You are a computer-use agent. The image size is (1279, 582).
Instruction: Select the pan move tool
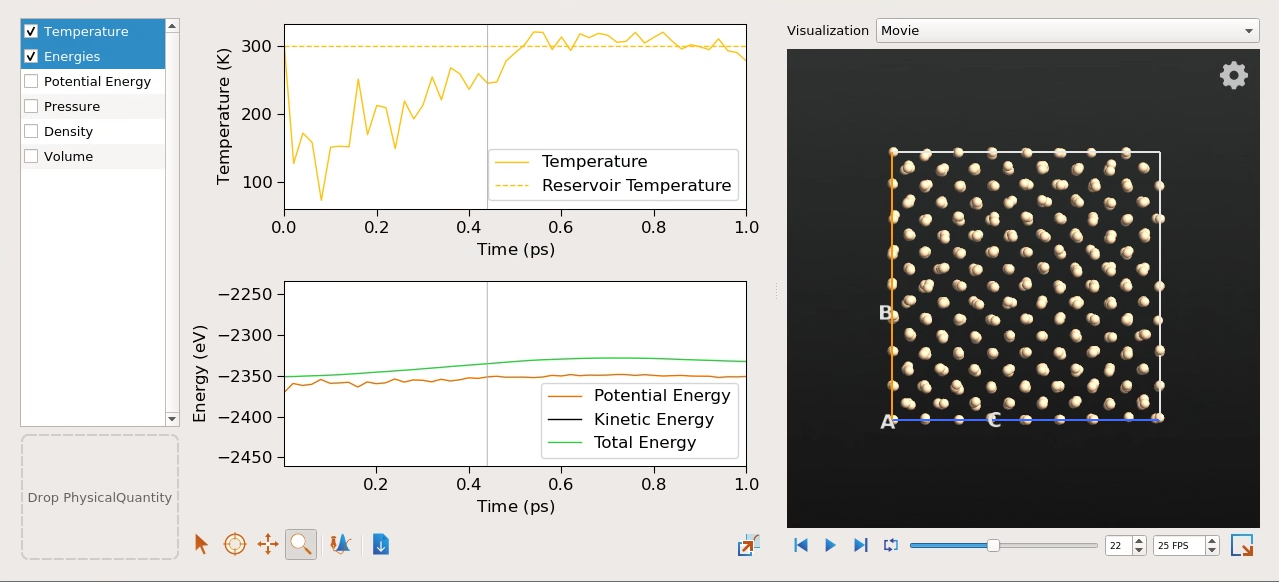tap(267, 544)
